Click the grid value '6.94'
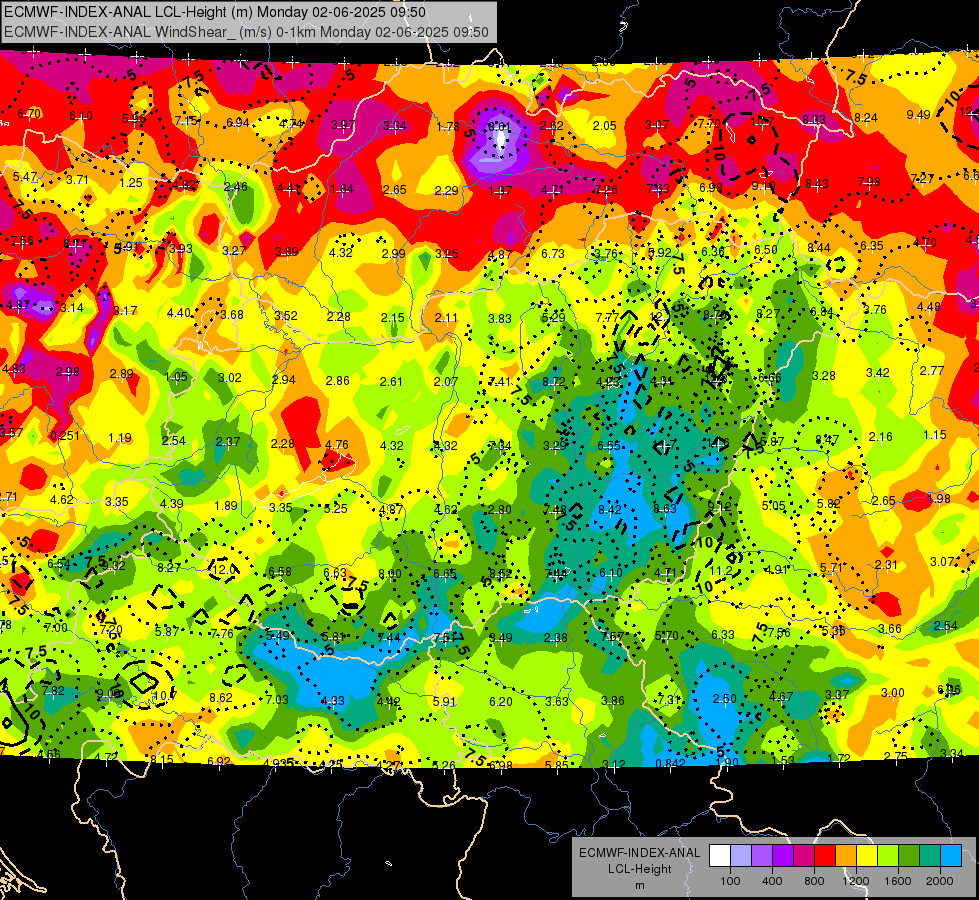This screenshot has width=979, height=900. click(238, 122)
